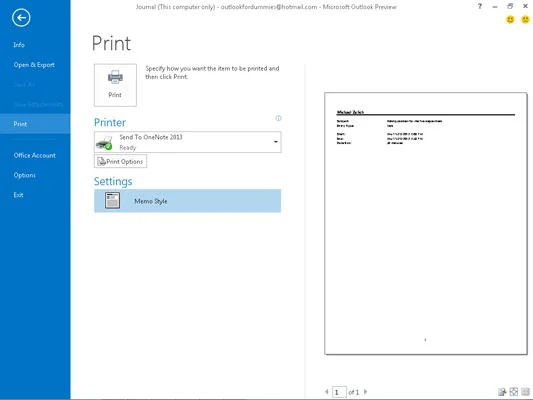Send a smile feedback with happy face

pyautogui.click(x=510, y=20)
